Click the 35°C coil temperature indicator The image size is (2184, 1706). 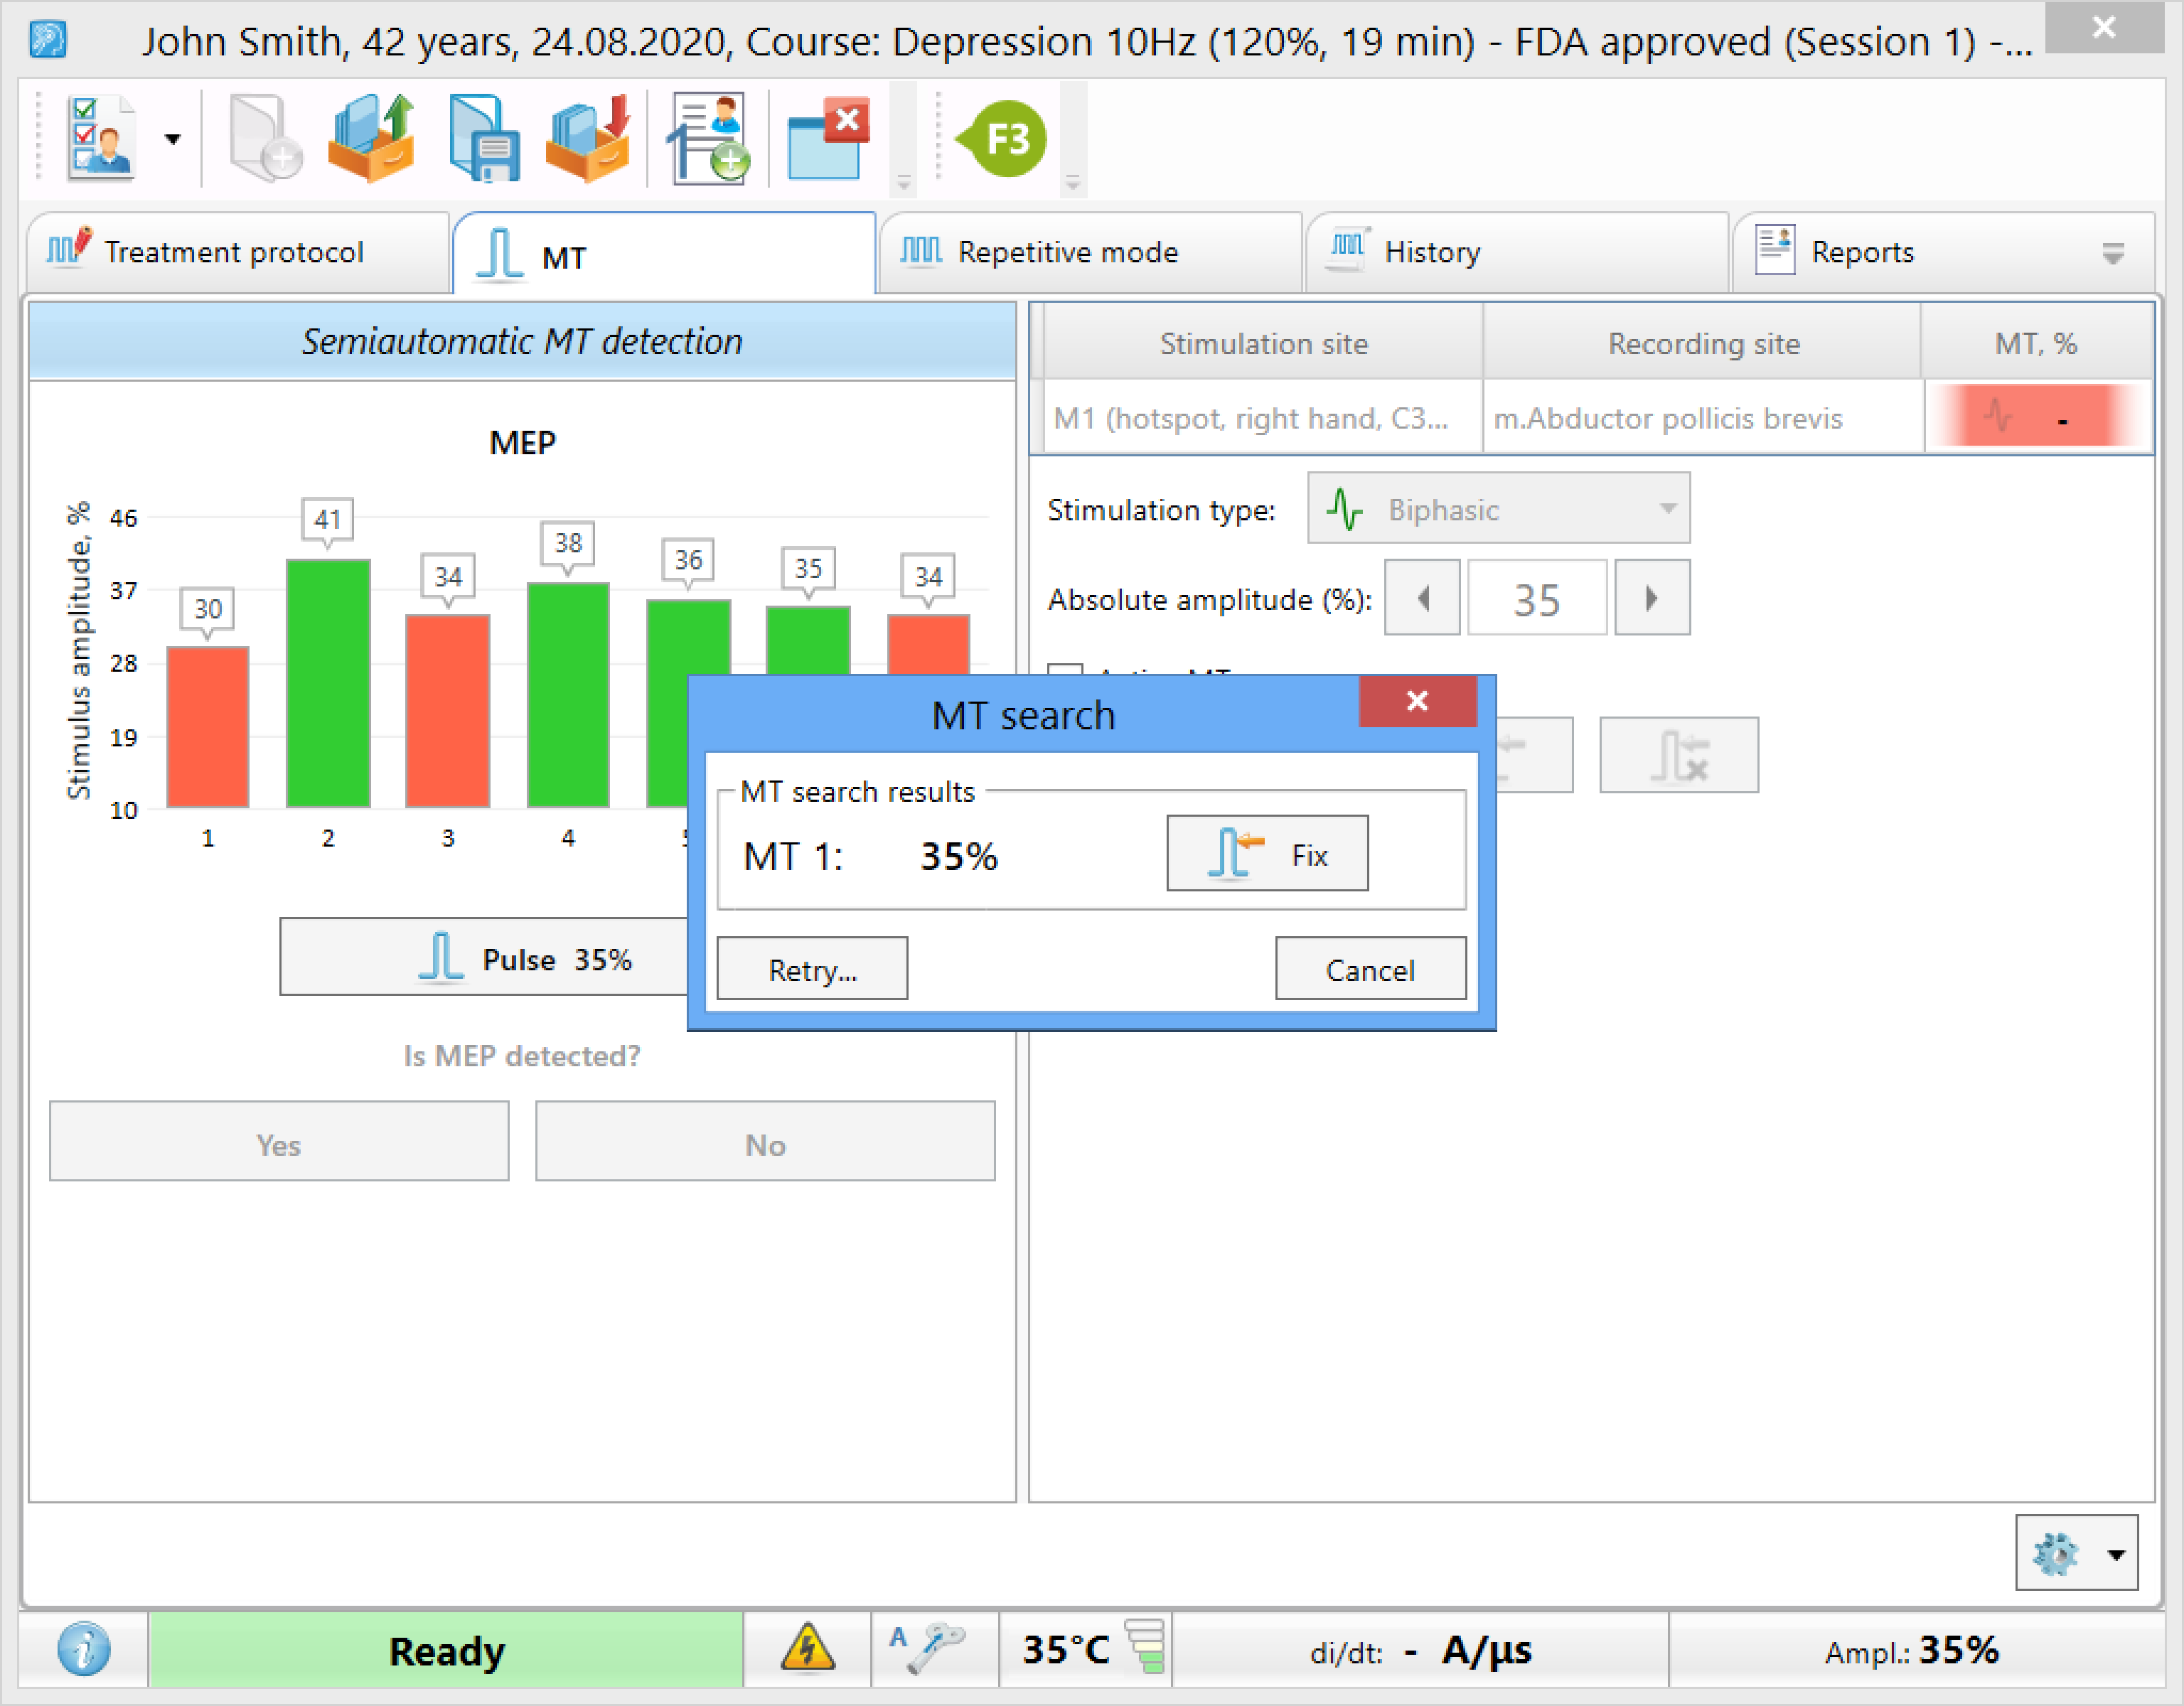click(1087, 1649)
